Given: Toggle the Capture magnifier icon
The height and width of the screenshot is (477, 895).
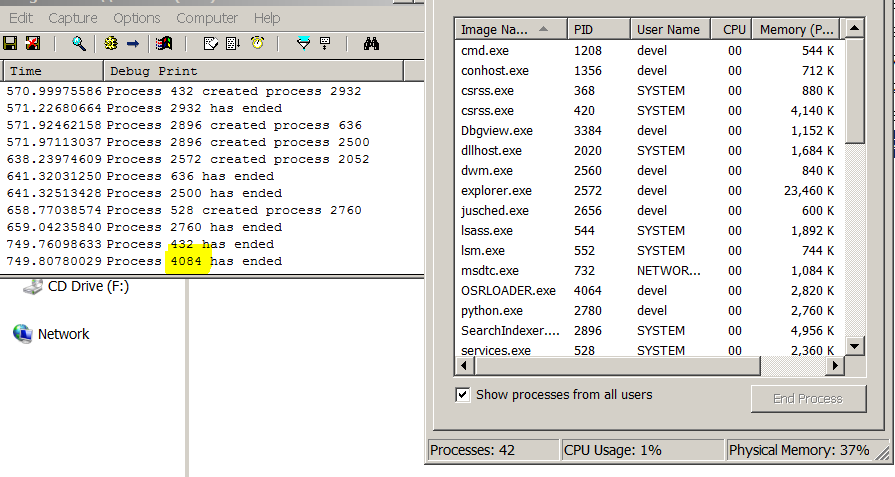Looking at the screenshot, I should click(x=78, y=43).
